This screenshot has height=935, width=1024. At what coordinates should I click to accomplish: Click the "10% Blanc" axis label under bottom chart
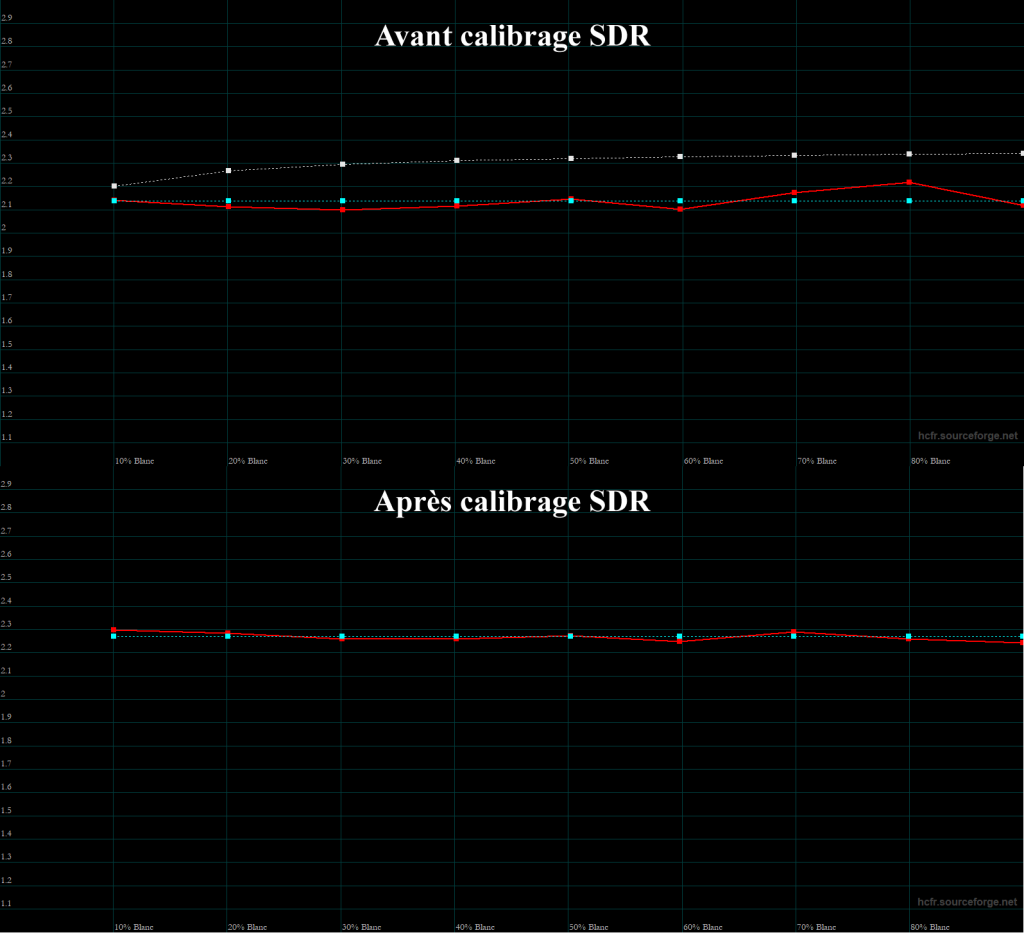pyautogui.click(x=134, y=927)
